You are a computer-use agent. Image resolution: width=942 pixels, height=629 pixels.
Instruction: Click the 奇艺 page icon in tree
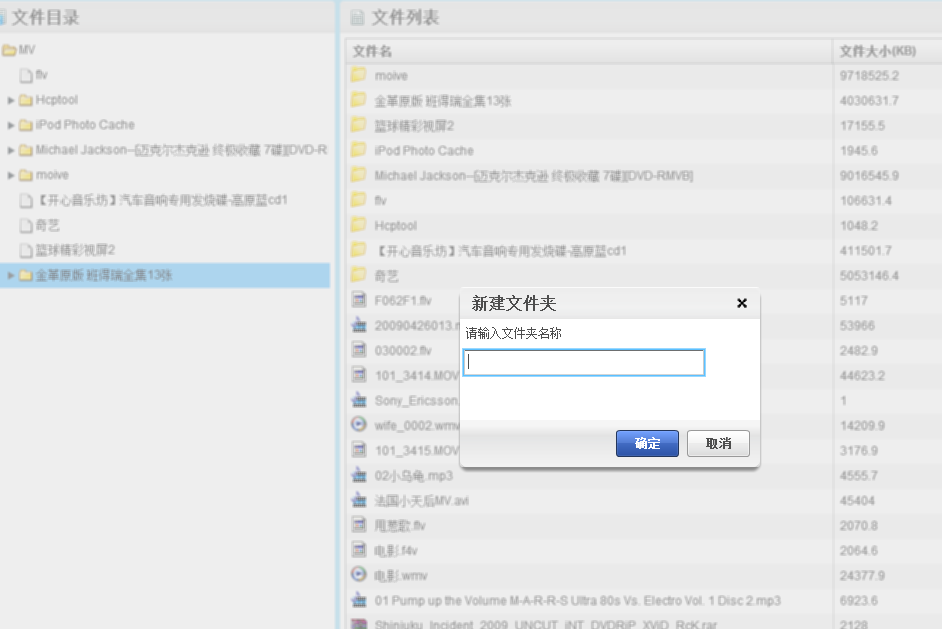[x=26, y=225]
